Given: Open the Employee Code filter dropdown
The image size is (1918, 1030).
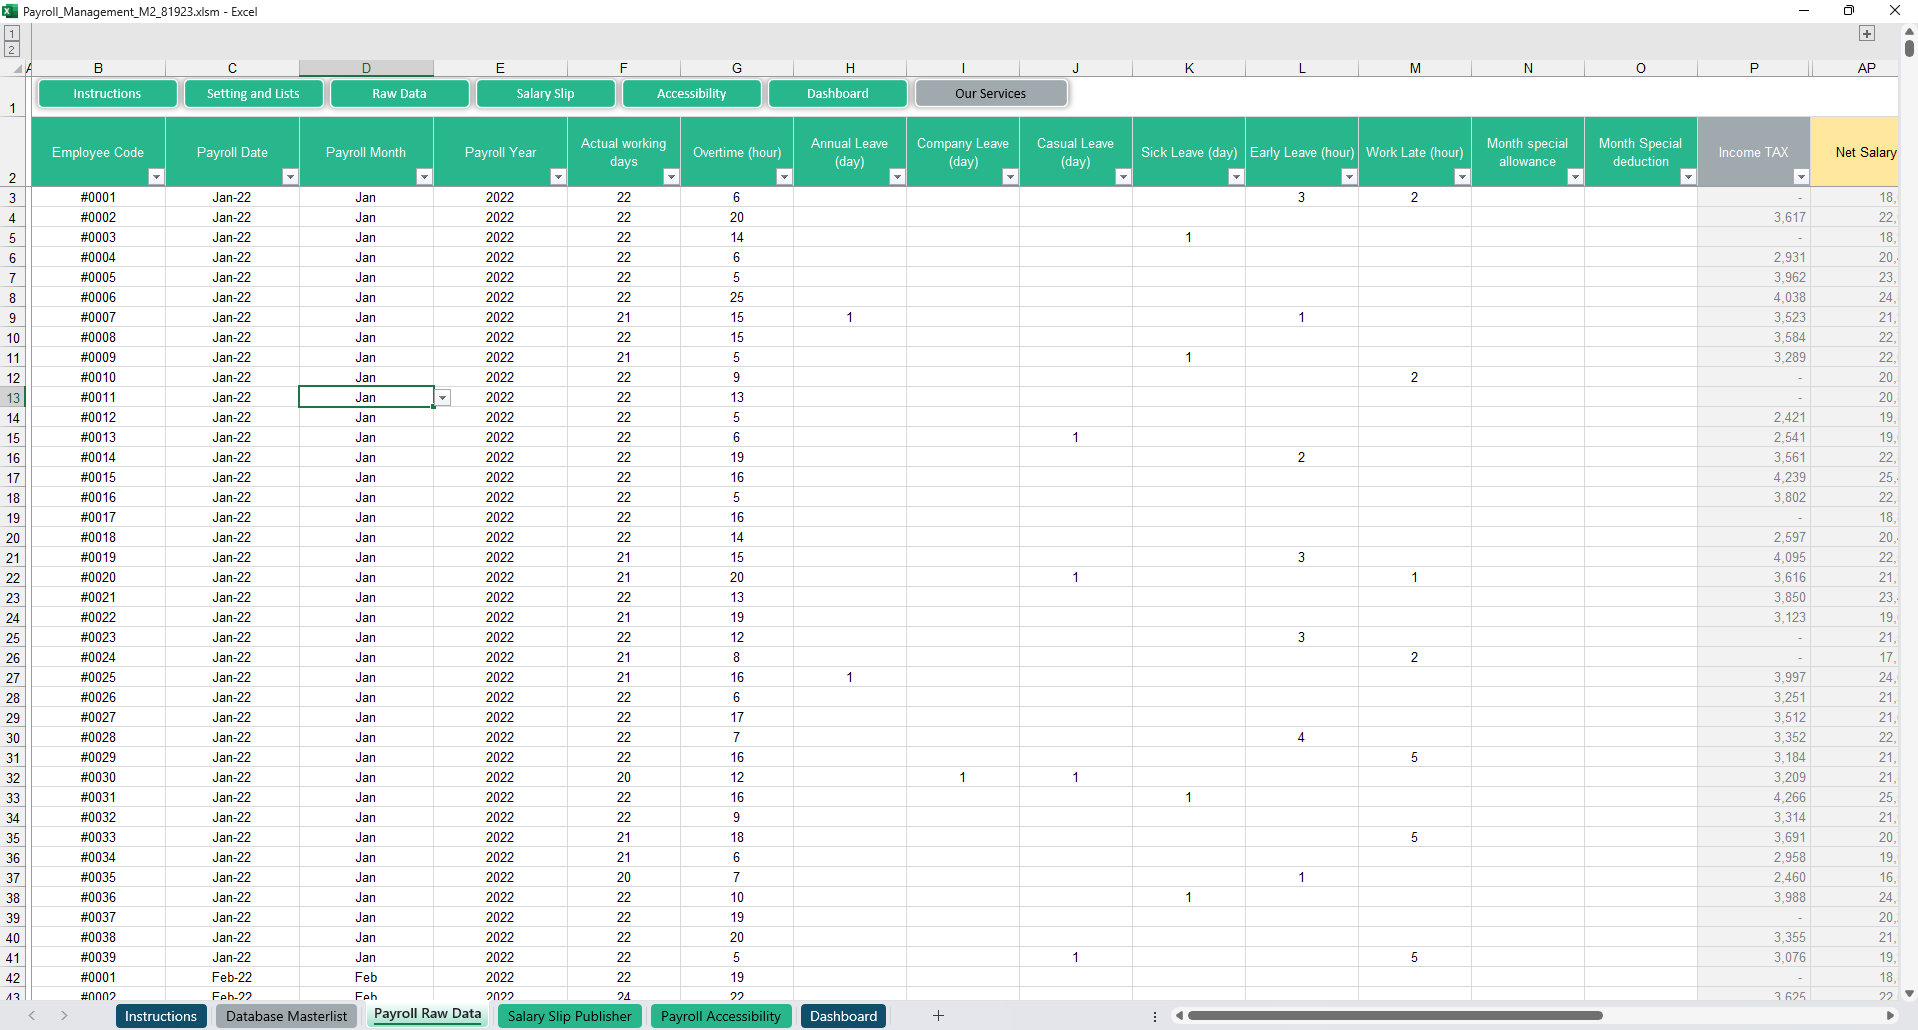Looking at the screenshot, I should [155, 177].
